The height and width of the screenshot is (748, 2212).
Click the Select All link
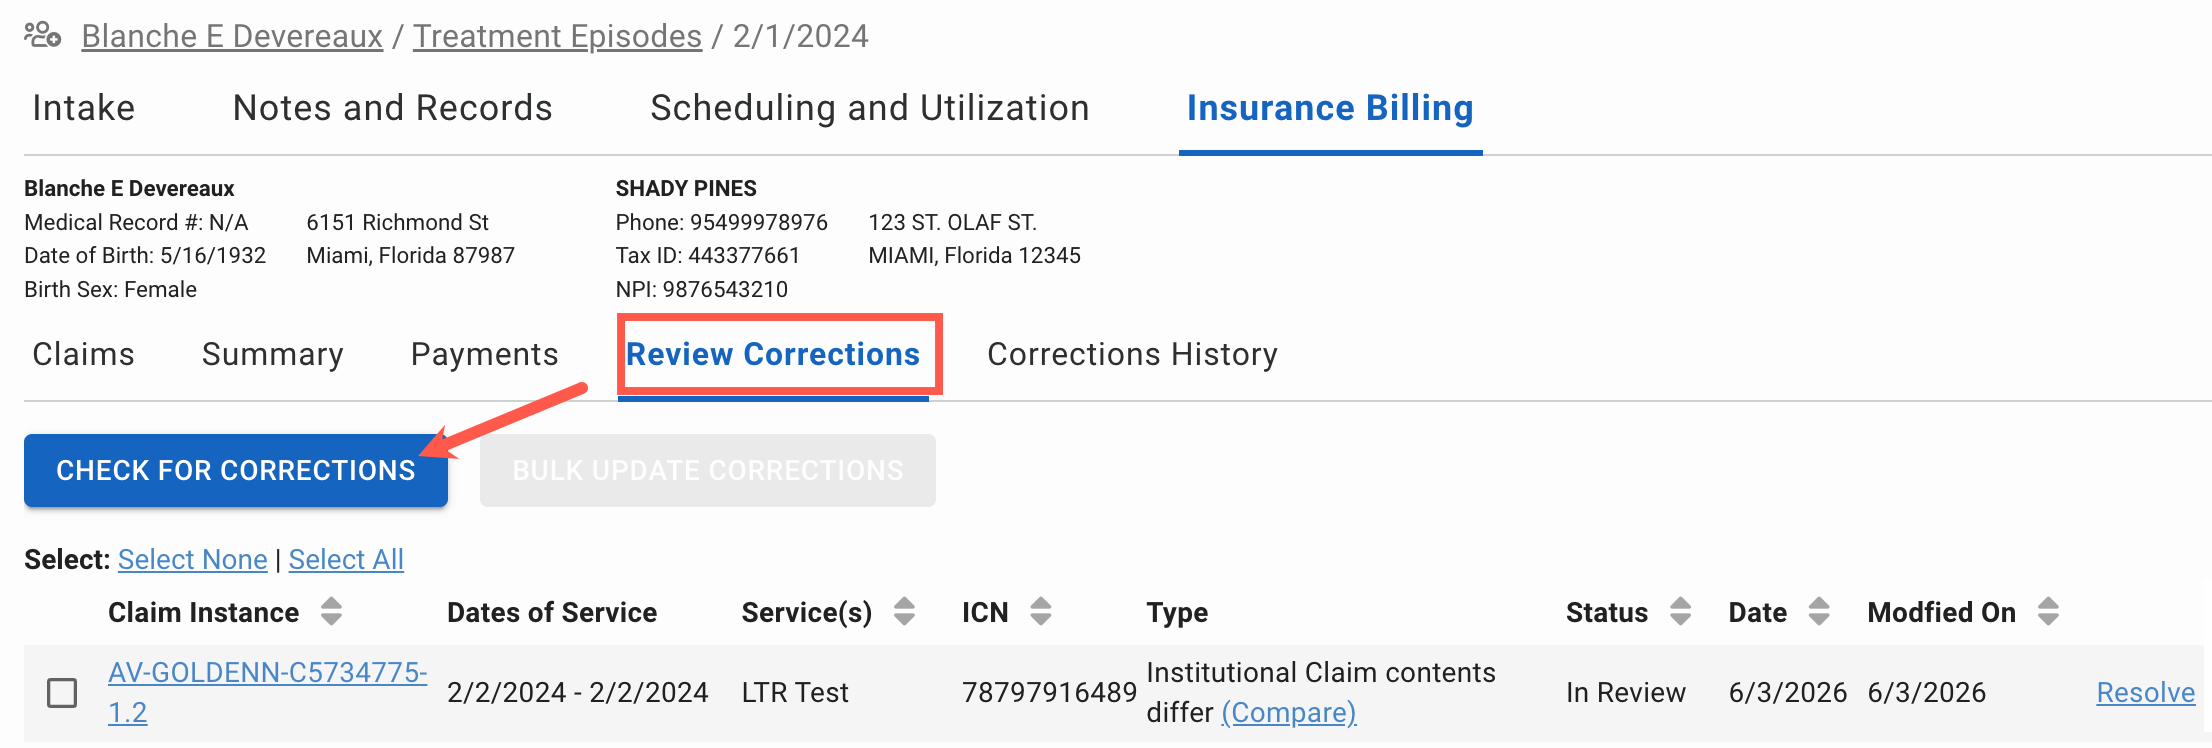coord(346,559)
